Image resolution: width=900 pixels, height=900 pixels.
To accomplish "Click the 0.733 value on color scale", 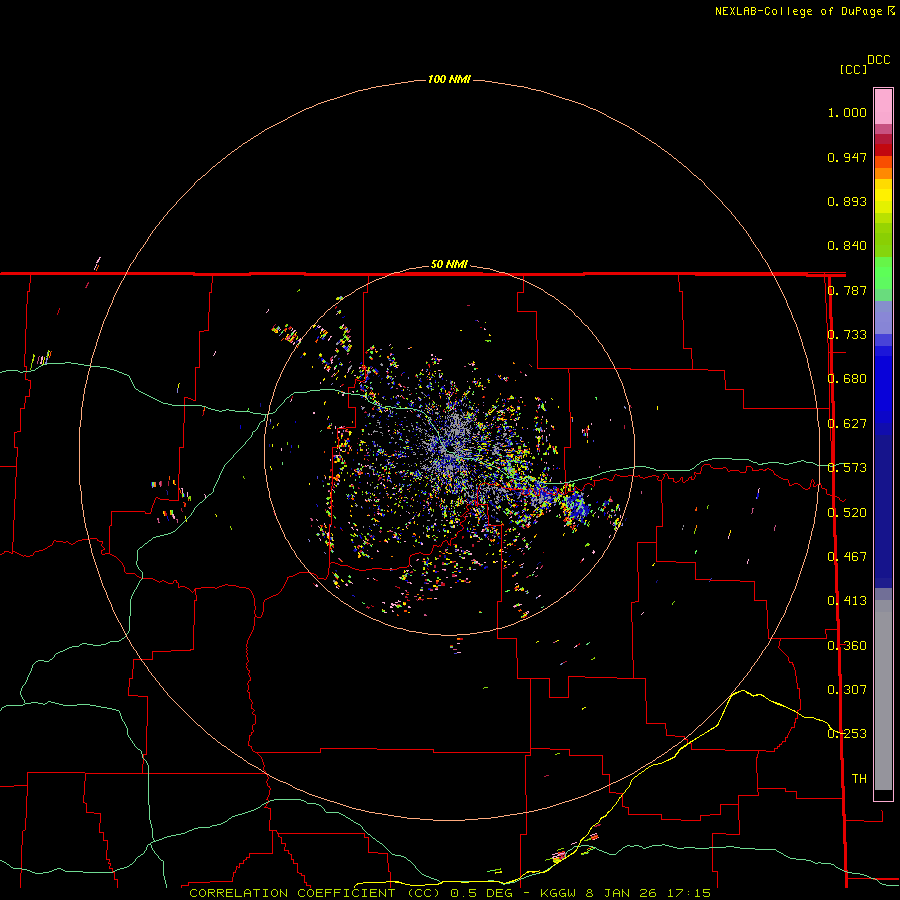I will pyautogui.click(x=847, y=335).
